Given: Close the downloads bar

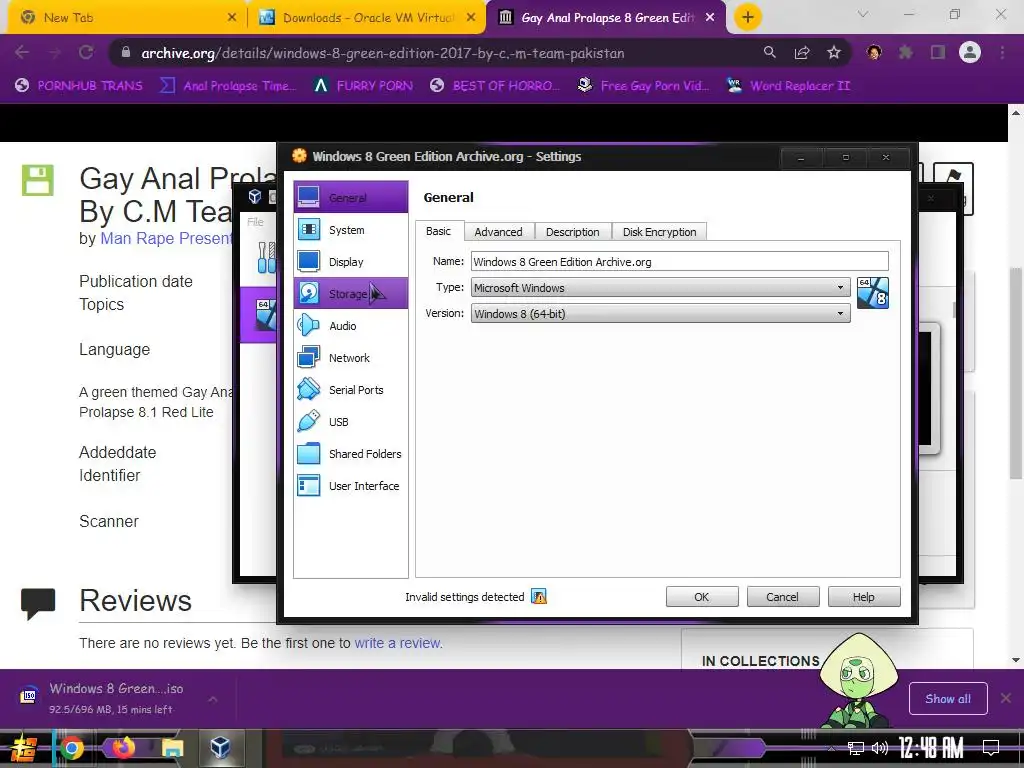Looking at the screenshot, I should [x=1006, y=698].
